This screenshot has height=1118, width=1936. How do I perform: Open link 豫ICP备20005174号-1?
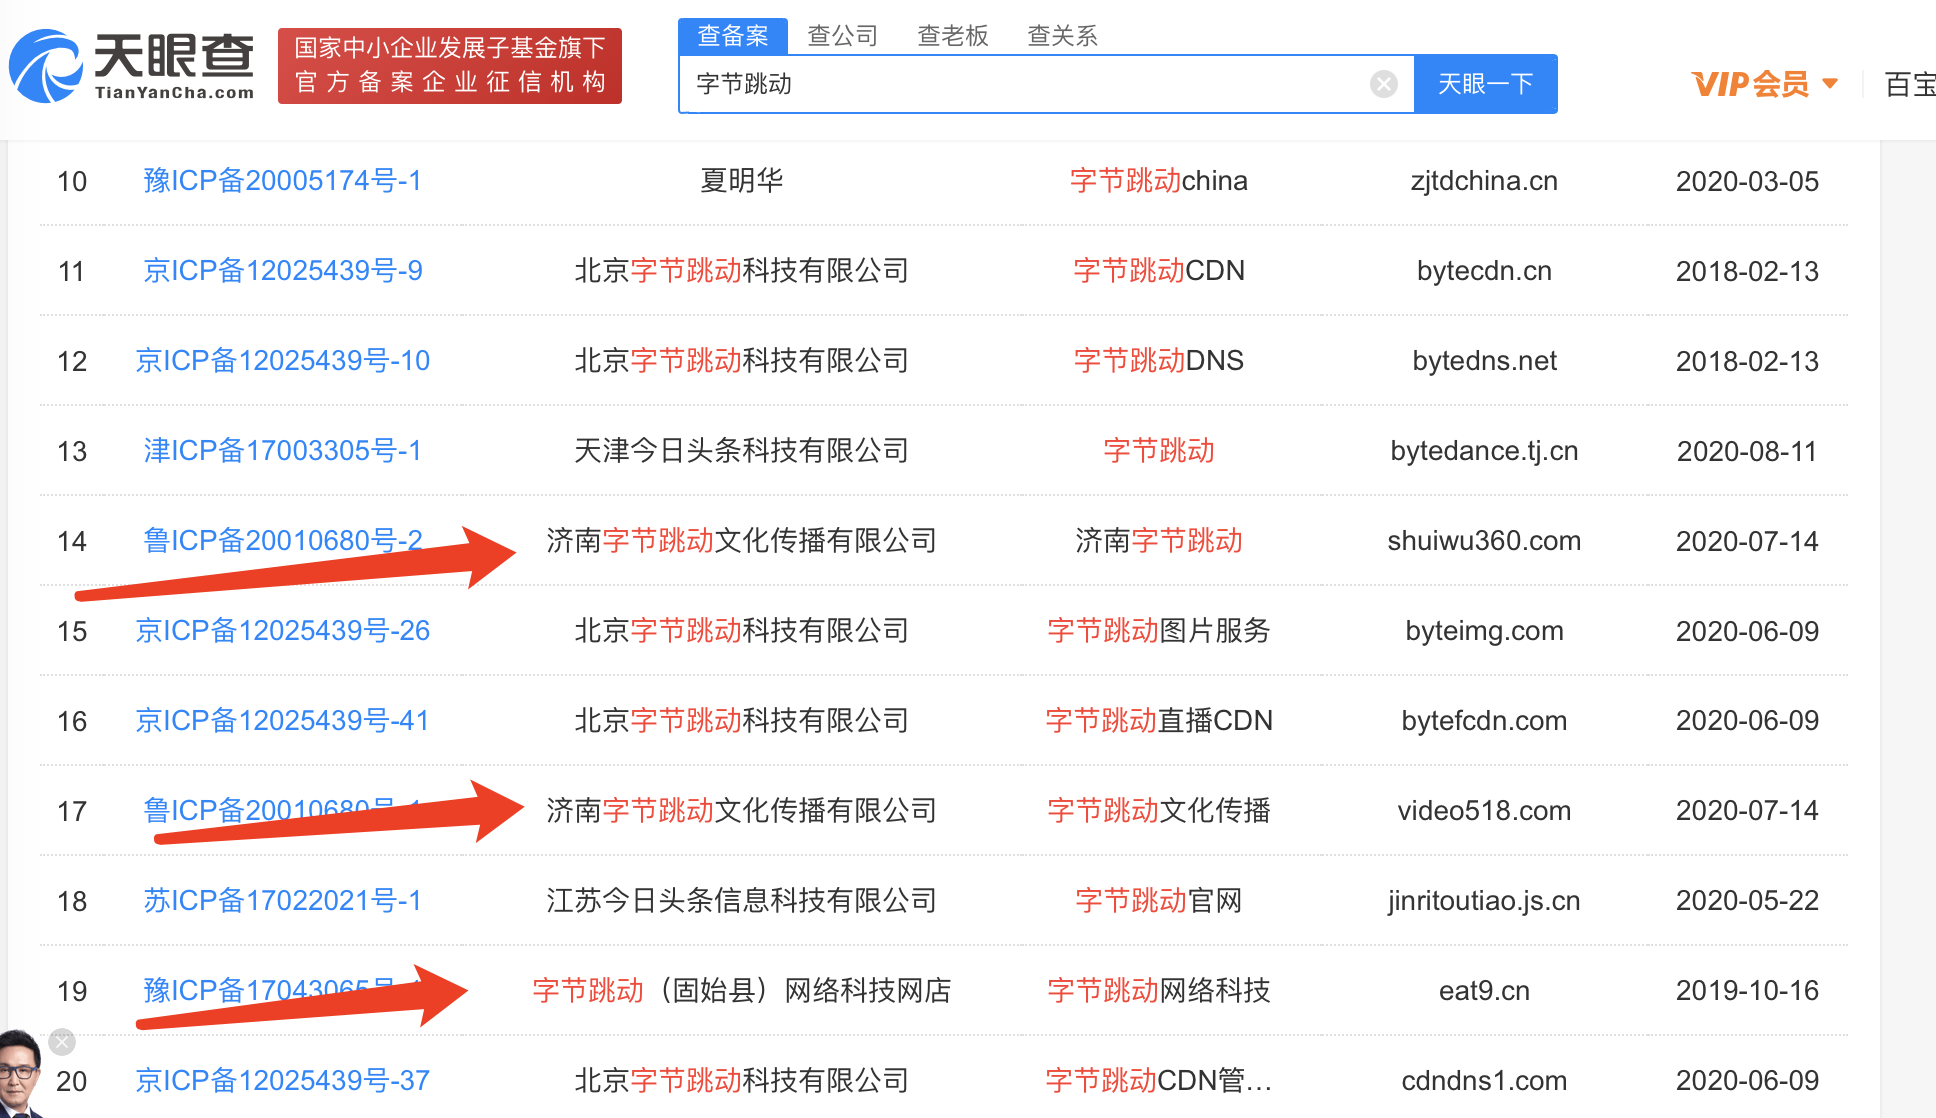tap(282, 181)
